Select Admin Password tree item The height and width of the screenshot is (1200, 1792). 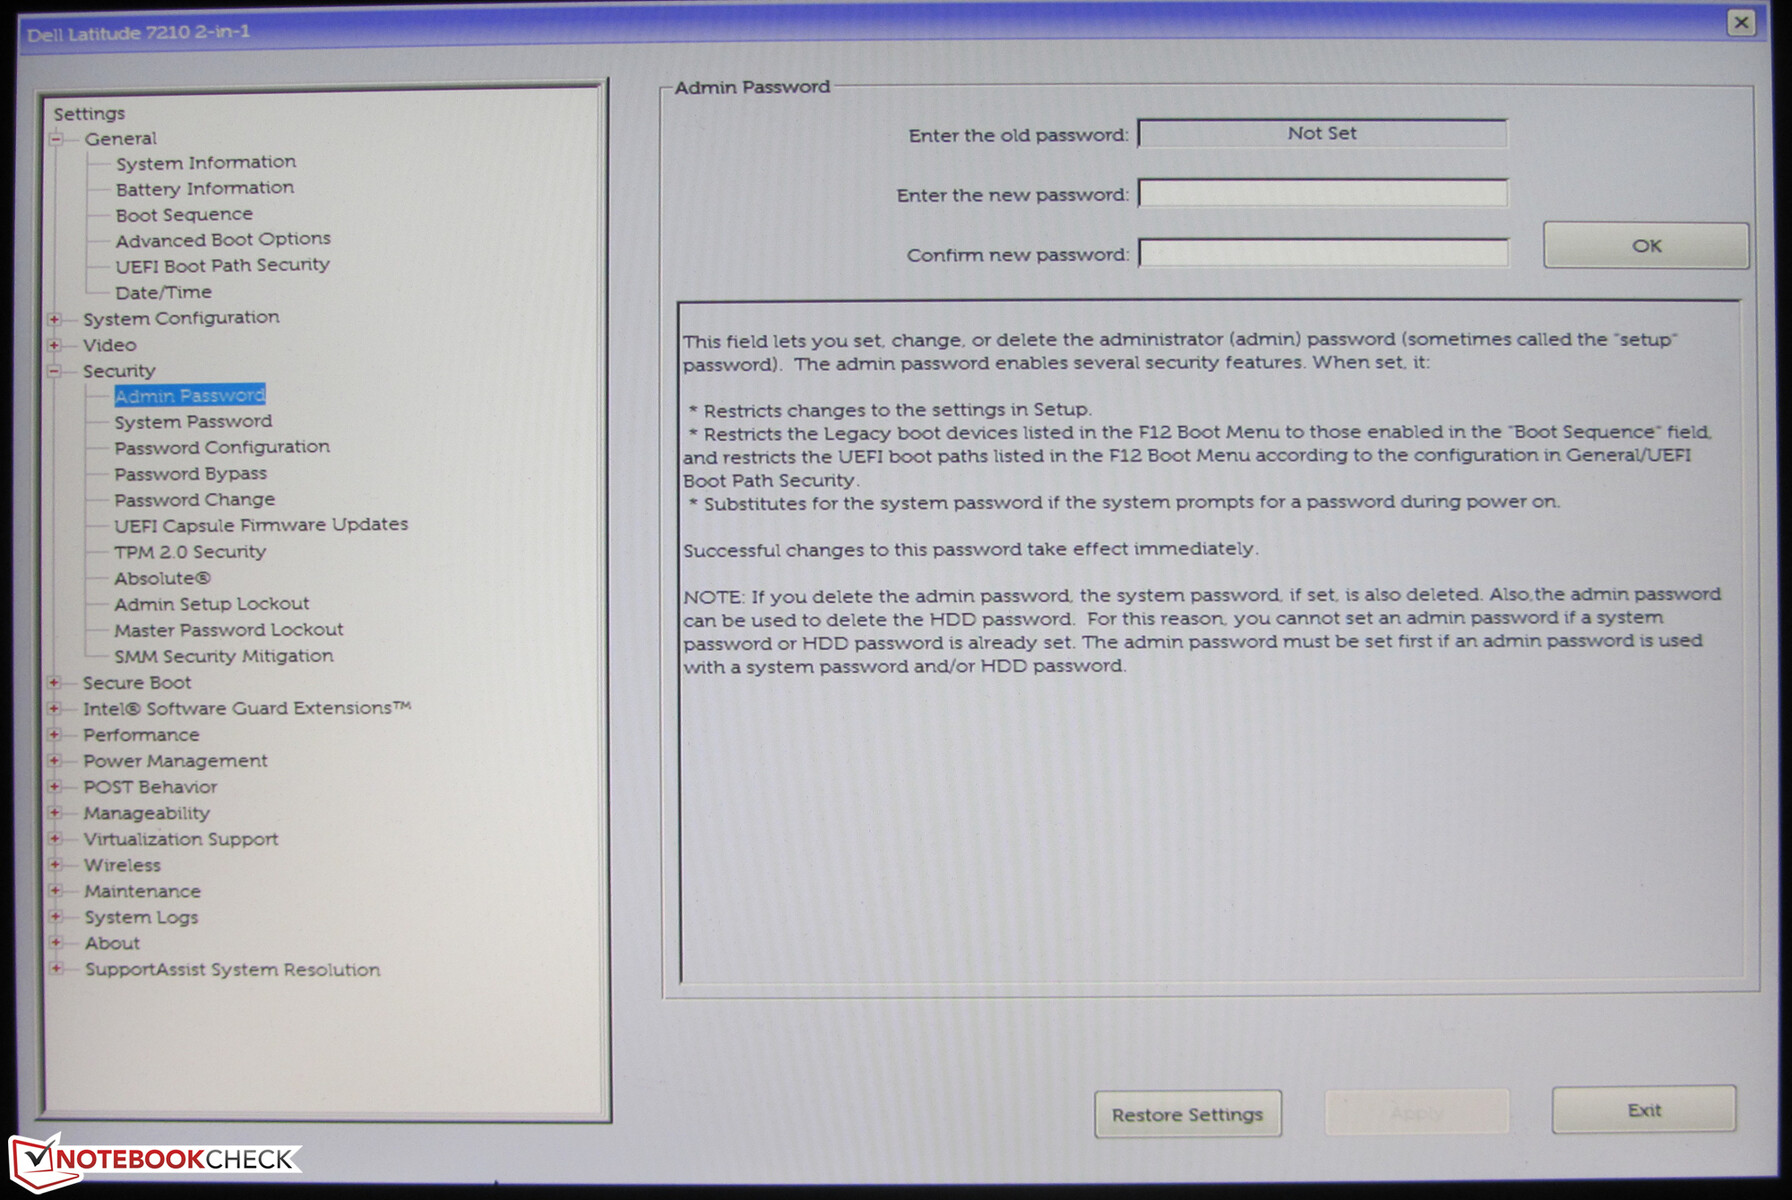(x=190, y=396)
